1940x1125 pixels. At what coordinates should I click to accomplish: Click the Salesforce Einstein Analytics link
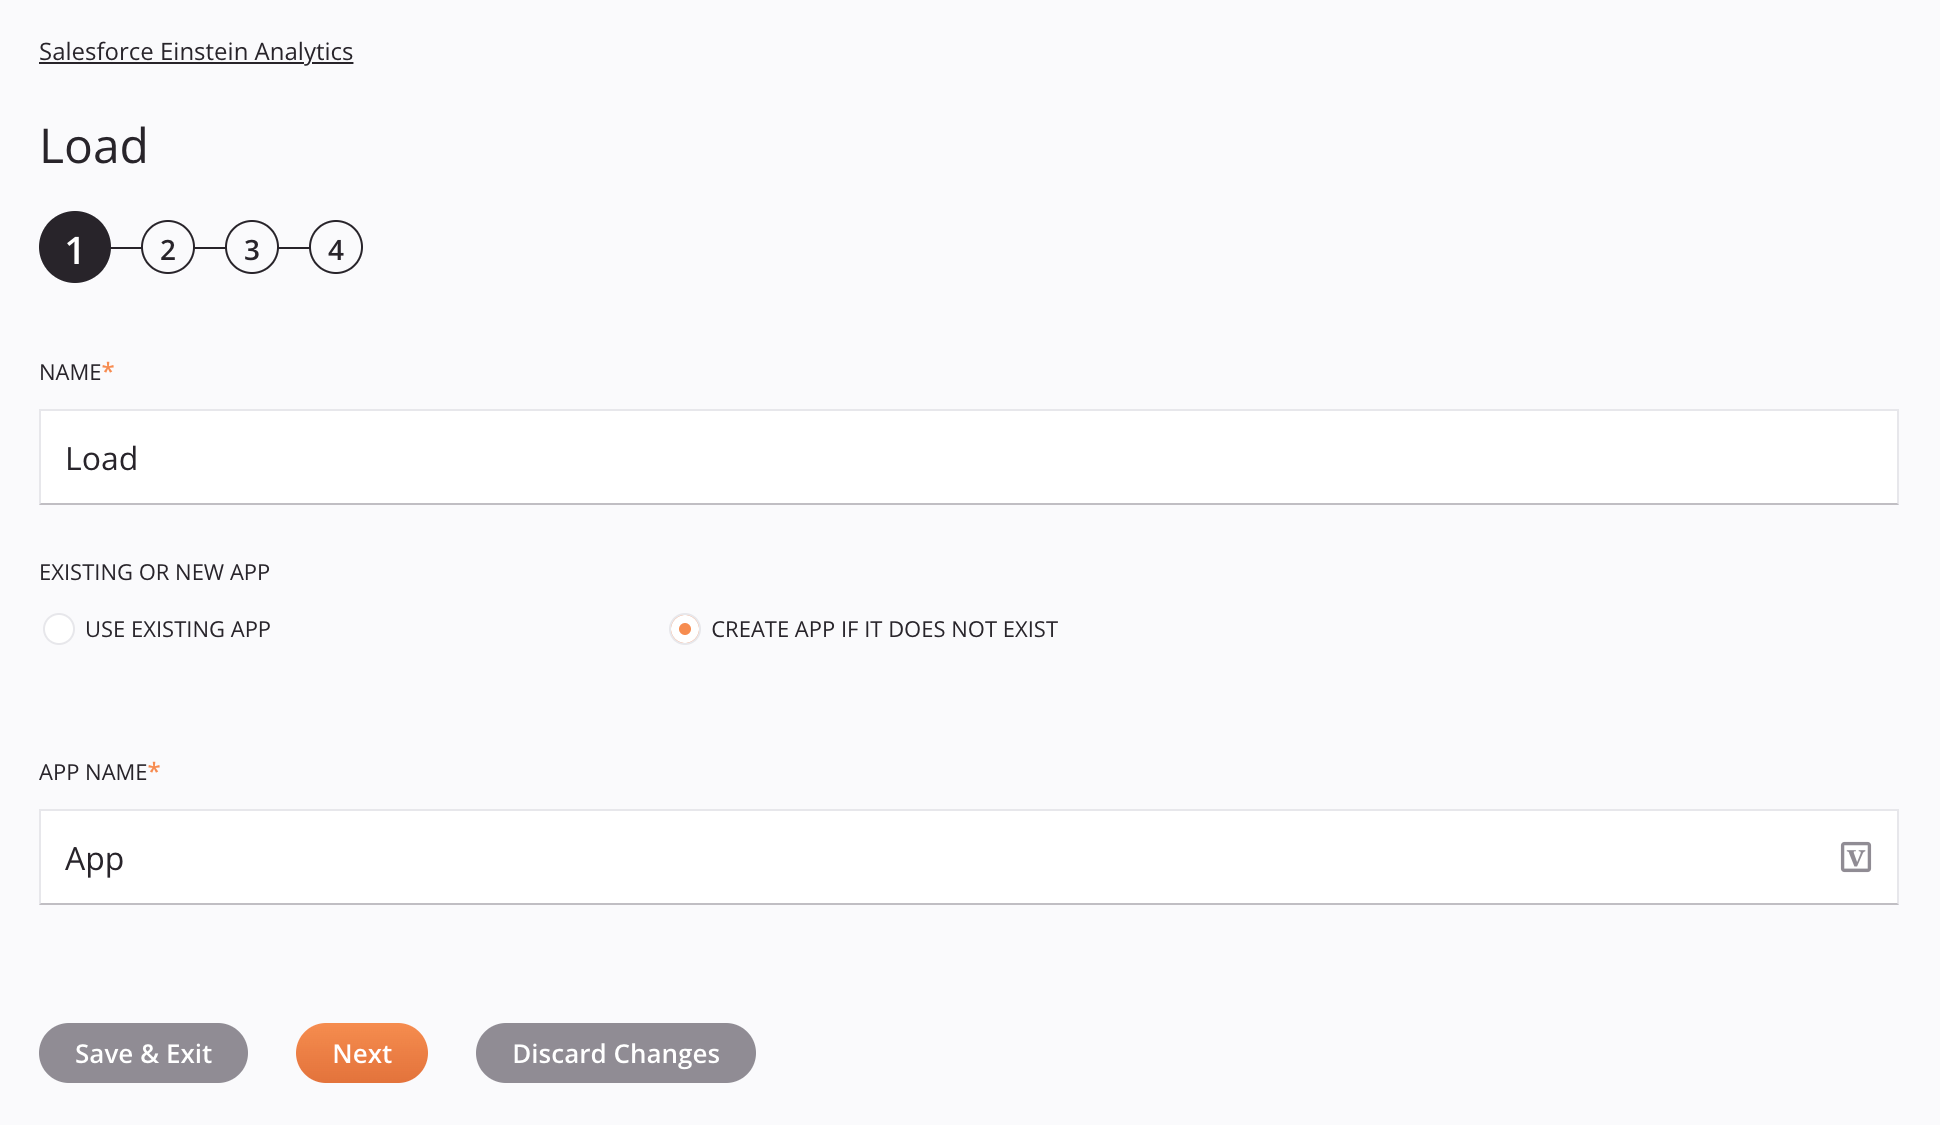(x=195, y=51)
